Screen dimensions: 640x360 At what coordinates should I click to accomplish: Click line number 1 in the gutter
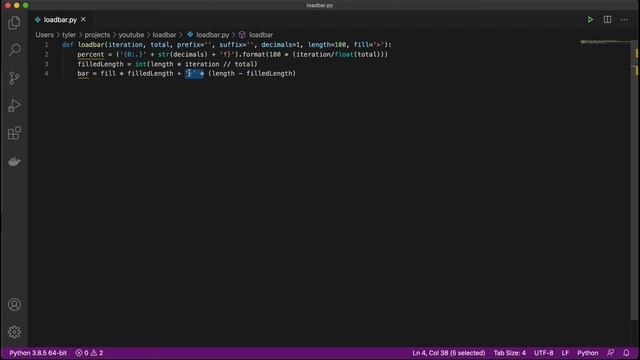(46, 45)
